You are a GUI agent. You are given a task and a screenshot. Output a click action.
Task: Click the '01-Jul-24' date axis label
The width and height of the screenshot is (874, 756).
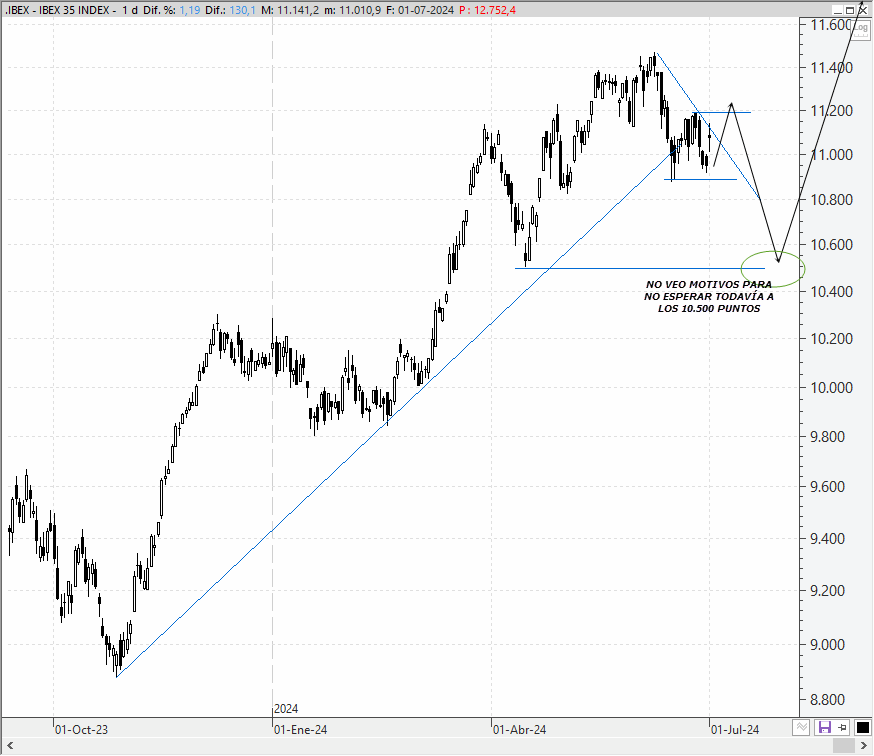click(x=735, y=730)
